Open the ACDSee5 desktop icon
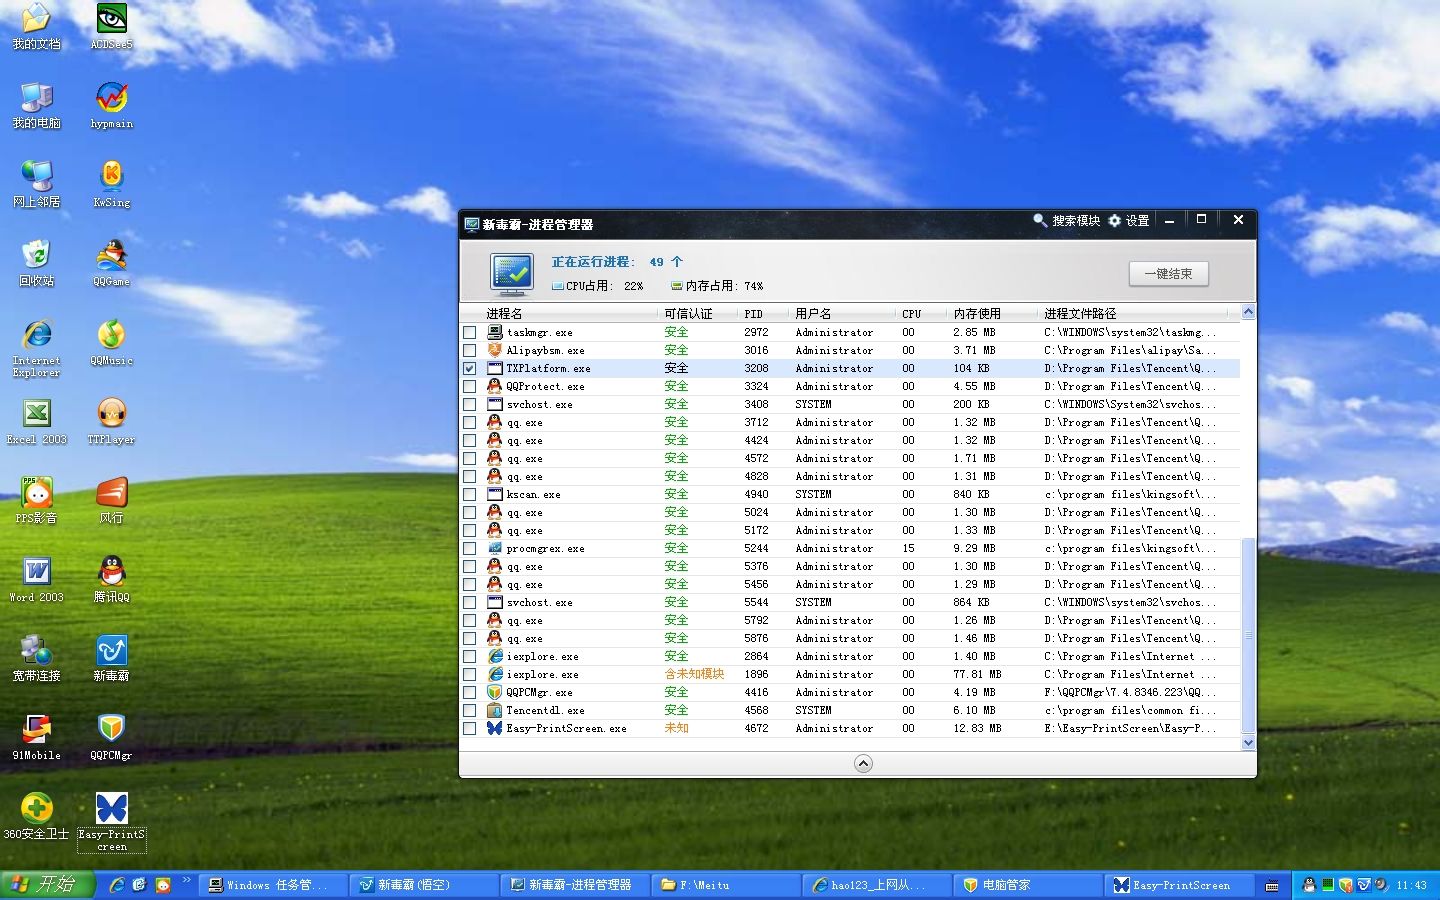The image size is (1440, 900). coord(111,27)
